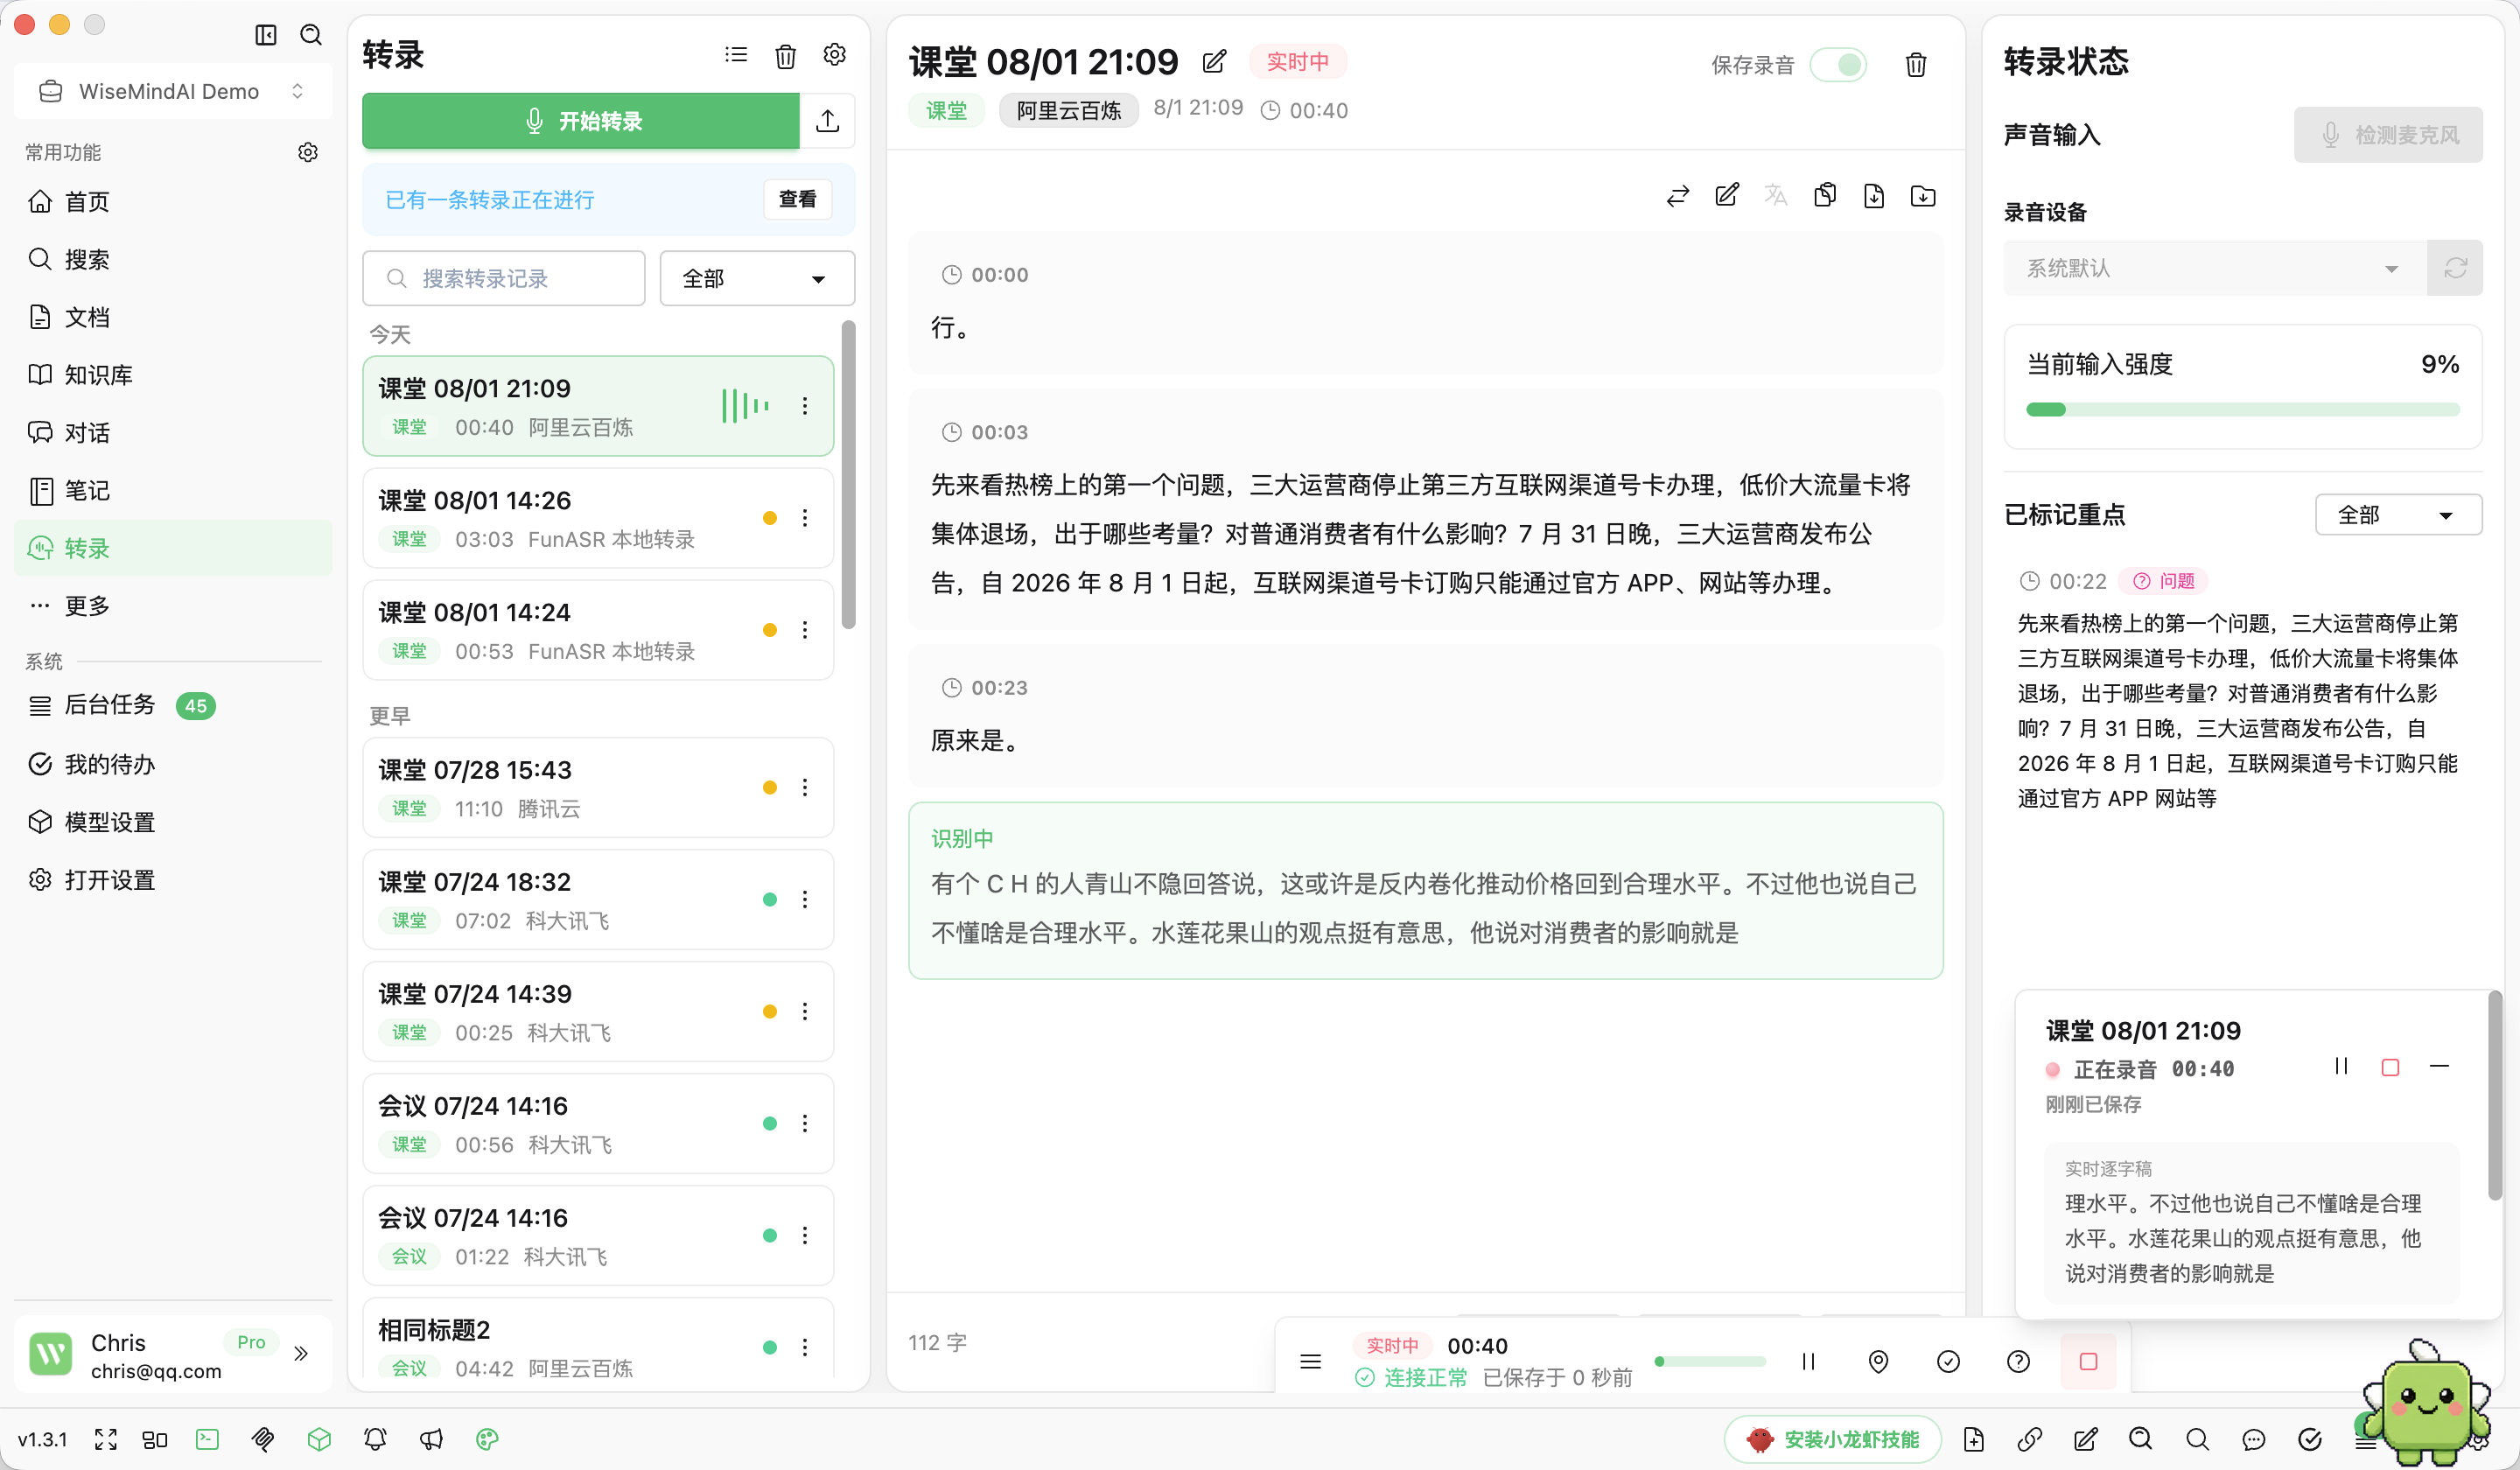Open the WiseMindAI Demo workspace switcher
Image resolution: width=2520 pixels, height=1470 pixels.
click(173, 91)
